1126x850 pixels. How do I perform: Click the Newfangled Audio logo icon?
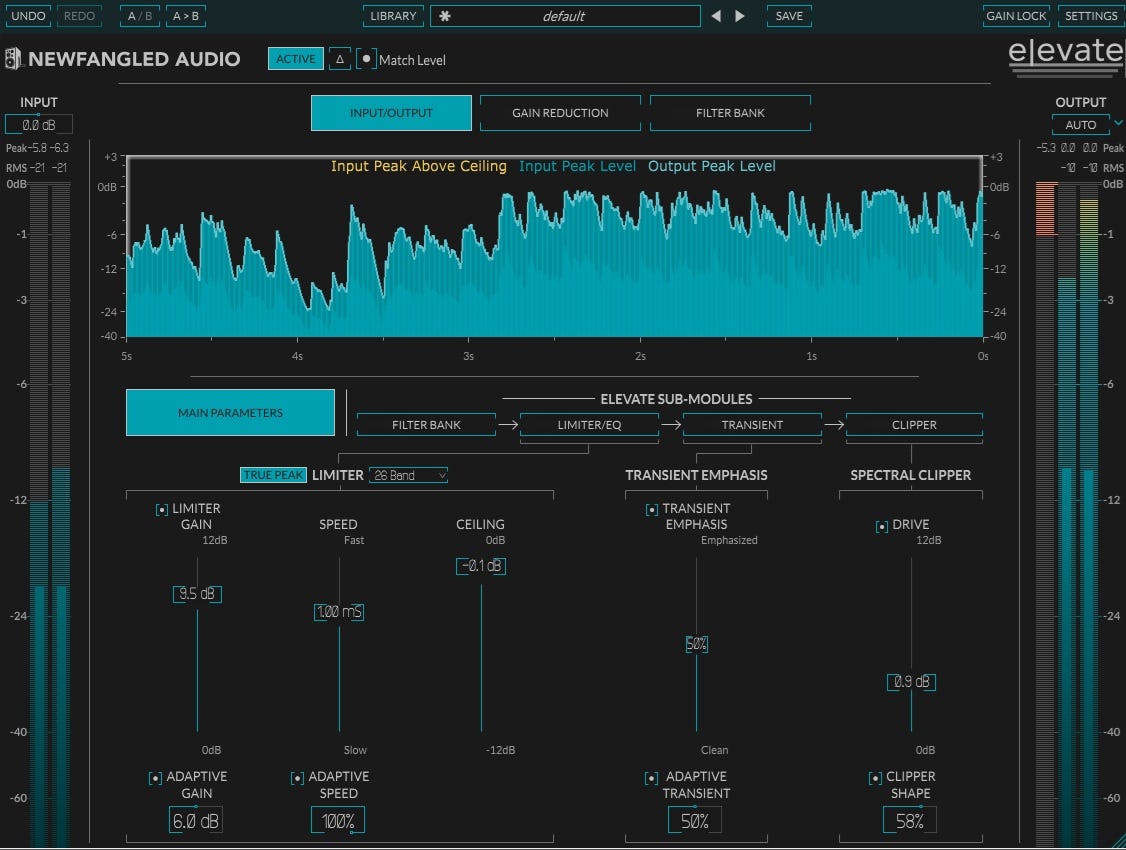pyautogui.click(x=13, y=59)
